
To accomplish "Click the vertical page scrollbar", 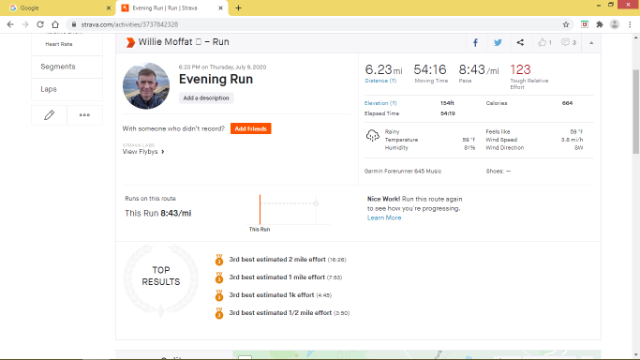I will pos(636,111).
